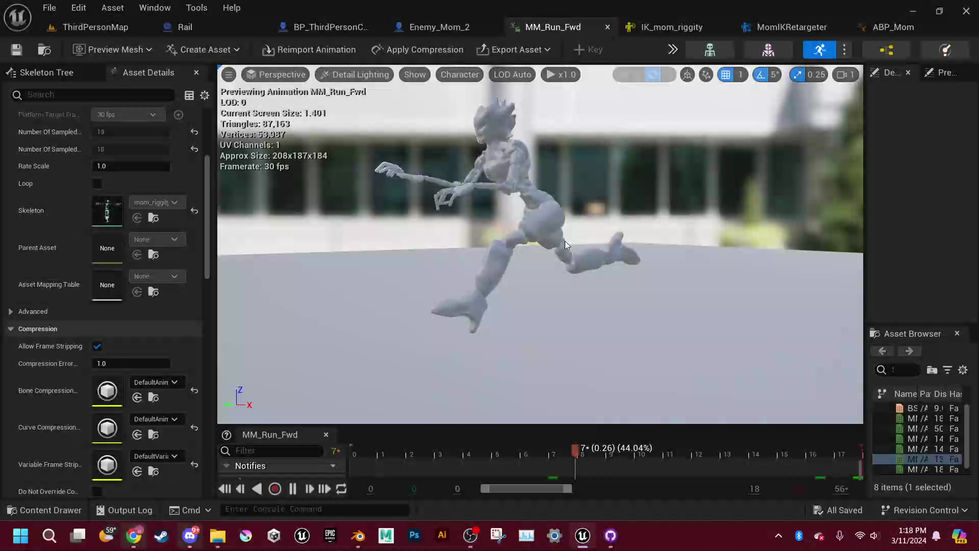Record the animation

tap(275, 489)
